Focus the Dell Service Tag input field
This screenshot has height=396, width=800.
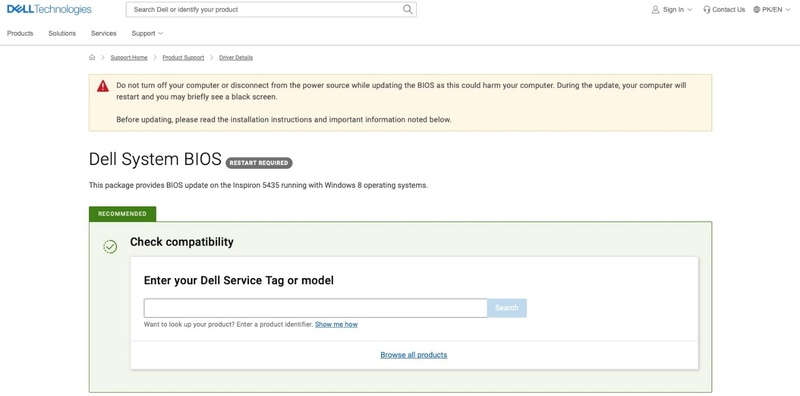(315, 308)
